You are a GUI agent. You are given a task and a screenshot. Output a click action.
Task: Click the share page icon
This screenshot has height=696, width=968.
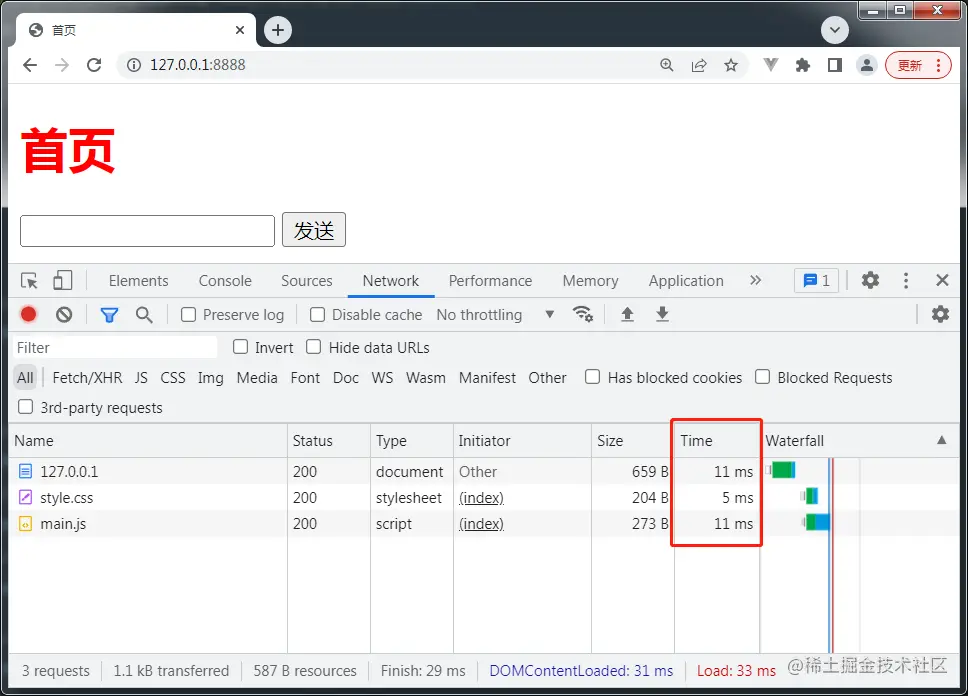coord(699,65)
